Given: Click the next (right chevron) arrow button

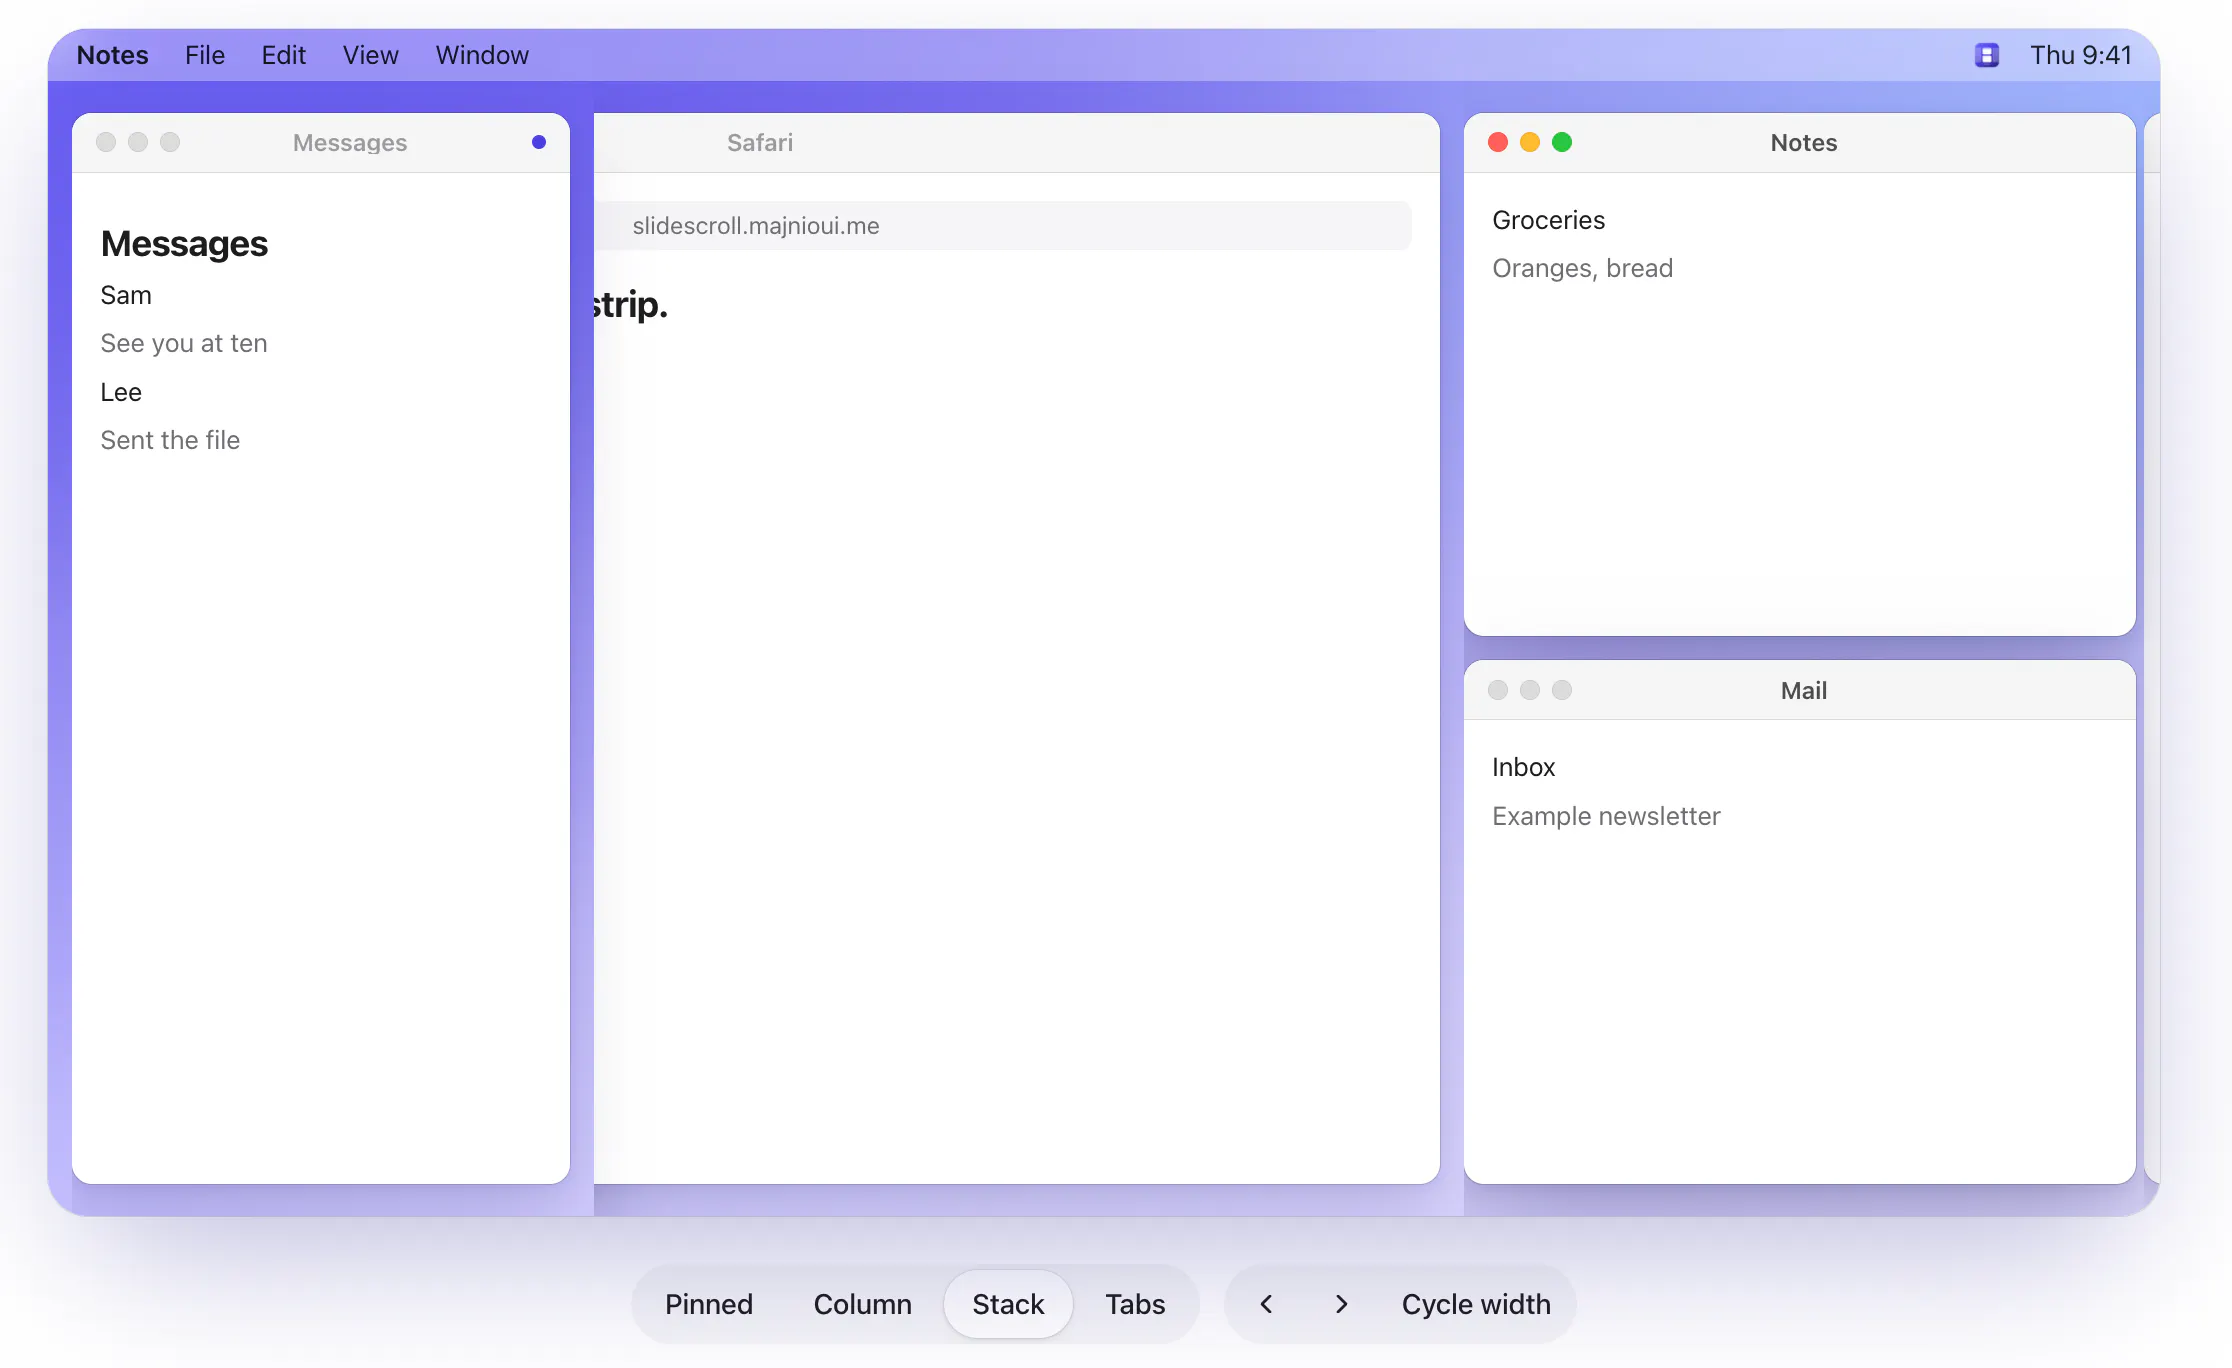Looking at the screenshot, I should pos(1341,1304).
